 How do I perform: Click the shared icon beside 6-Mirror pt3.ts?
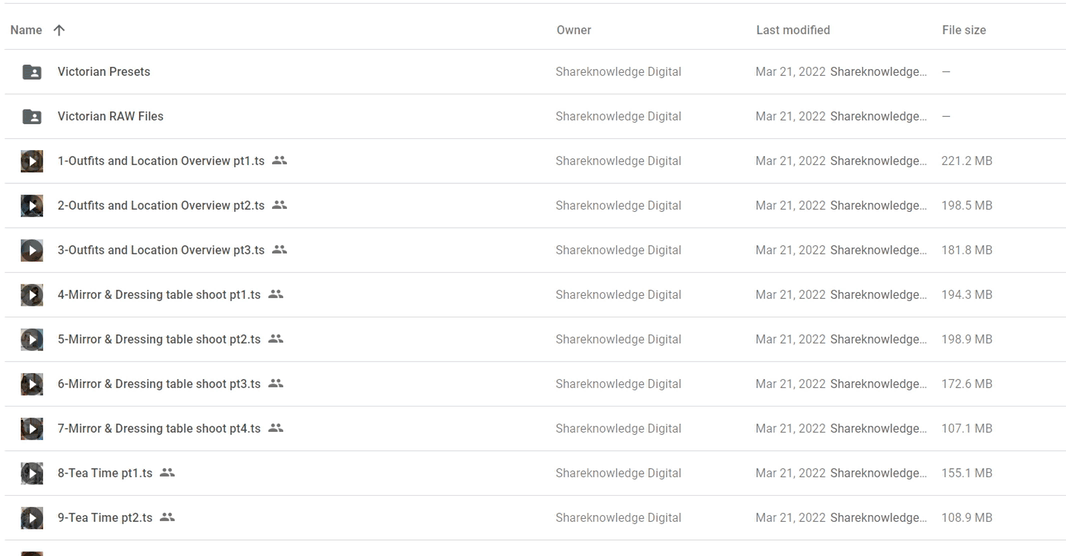(x=275, y=383)
